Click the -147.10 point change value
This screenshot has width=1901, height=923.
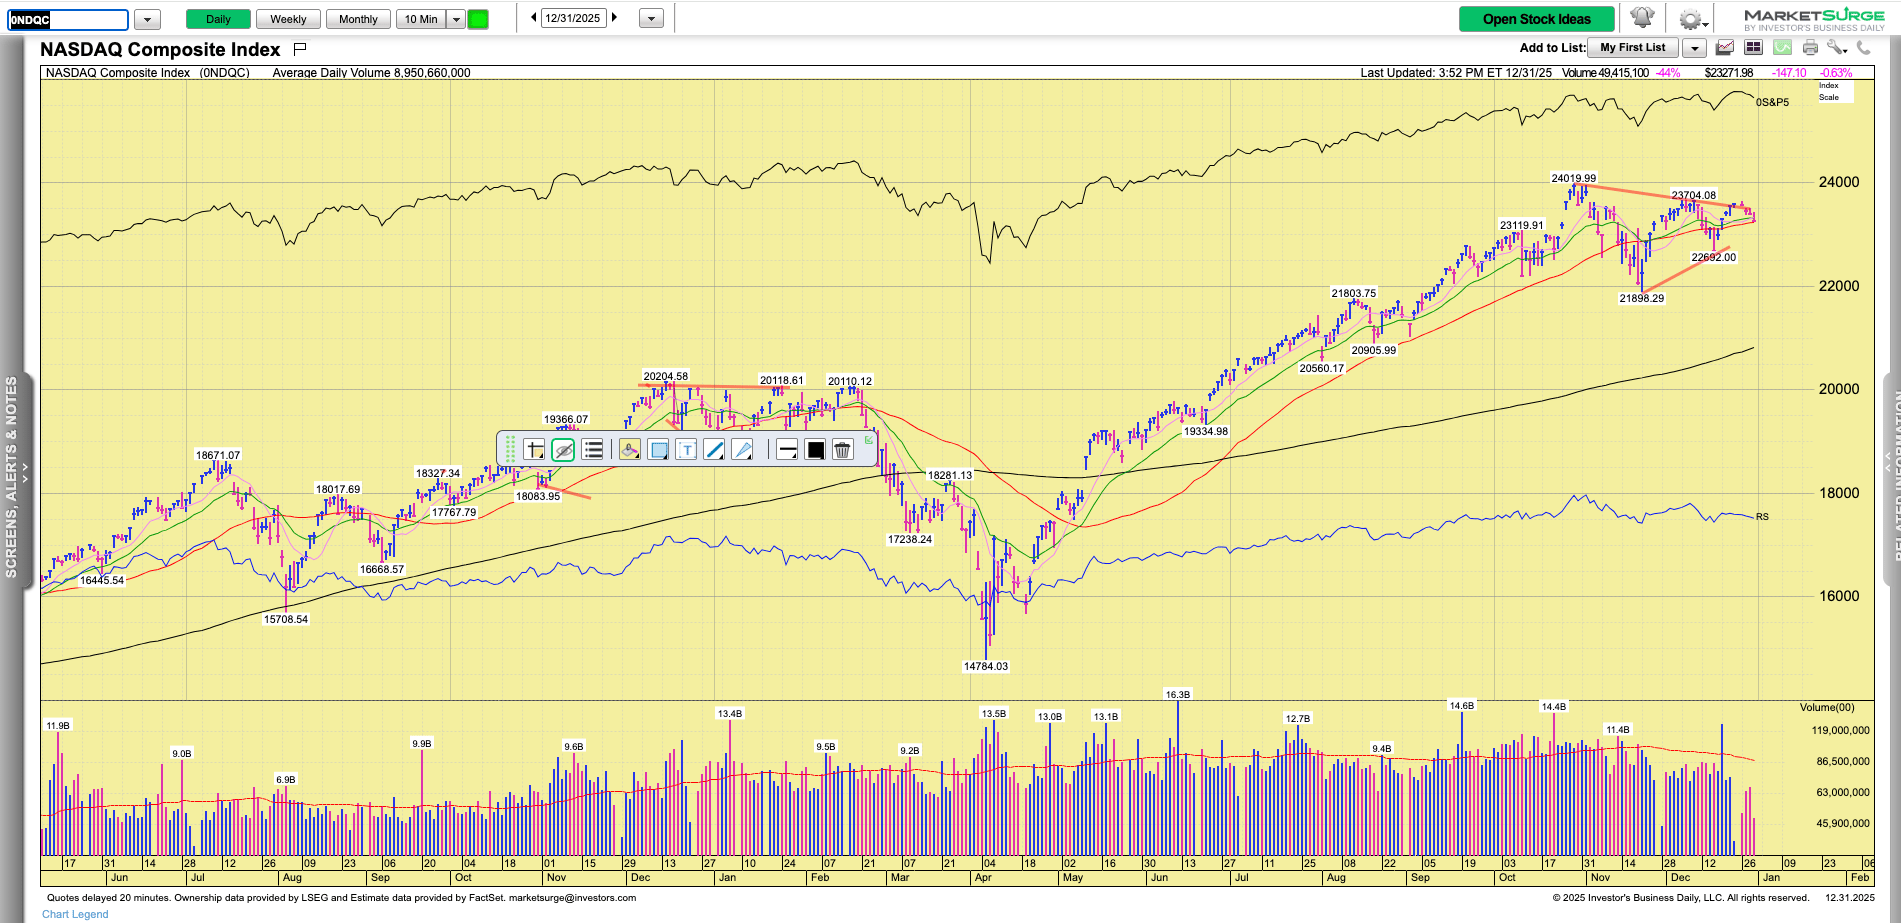click(x=1789, y=73)
